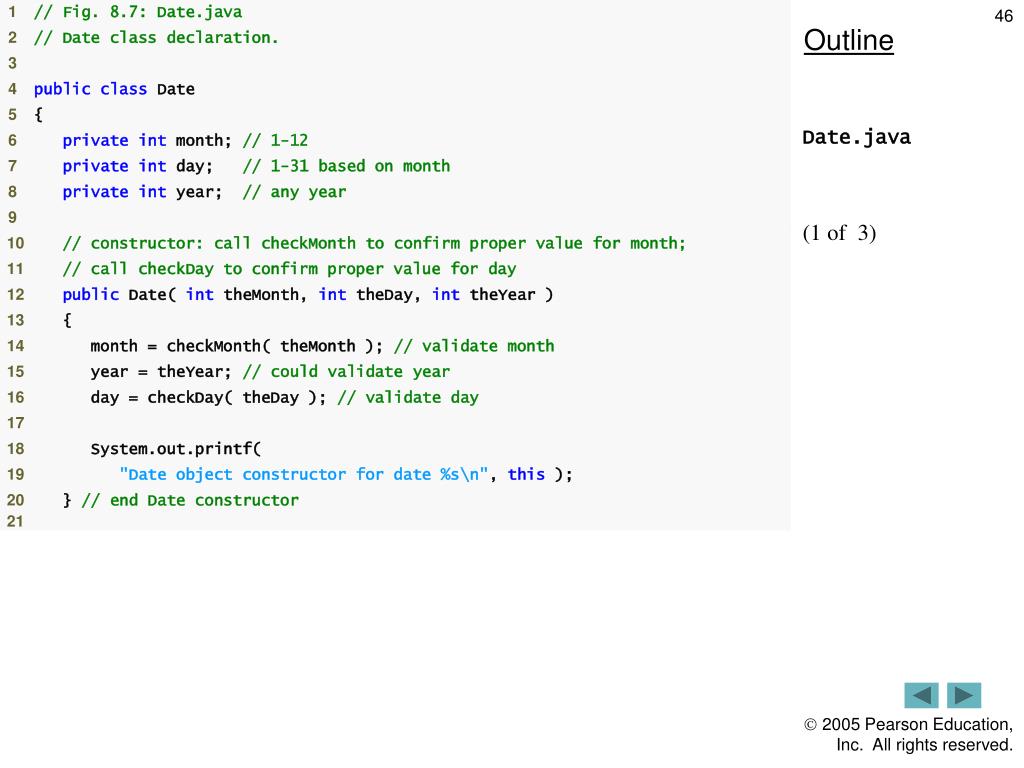Click '// any year' comment

294,192
